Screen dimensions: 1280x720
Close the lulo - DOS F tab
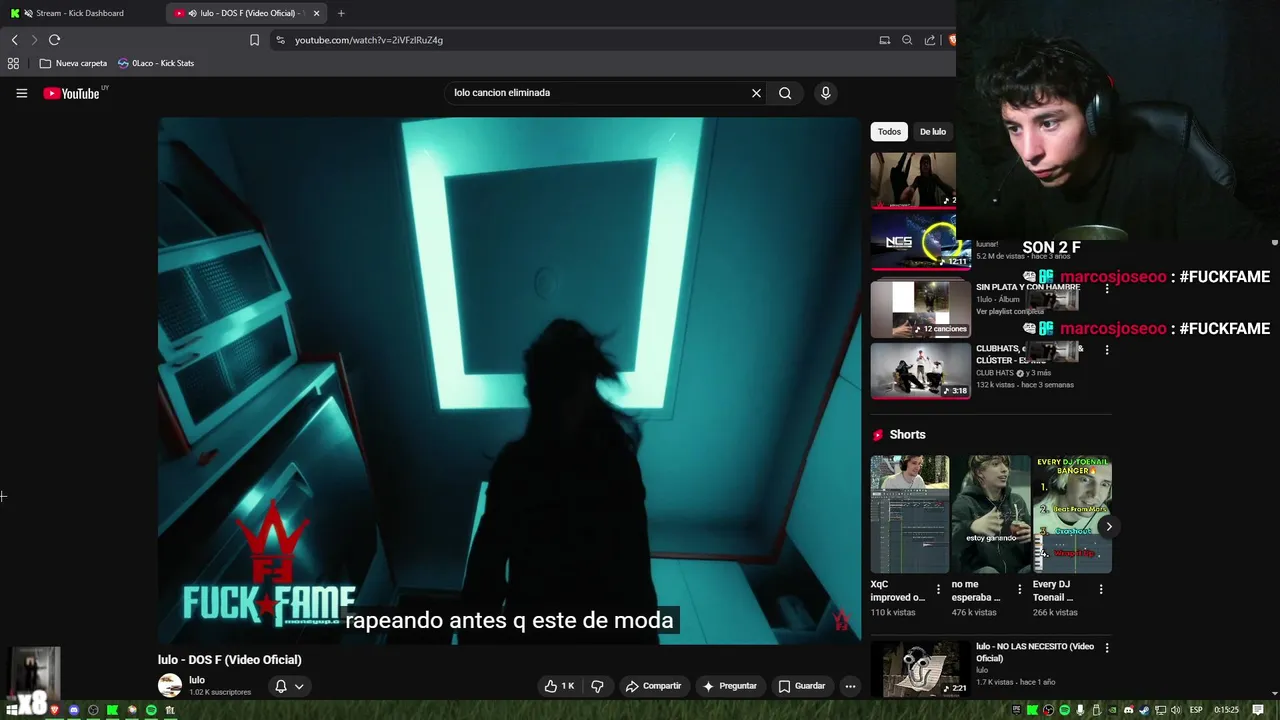[x=317, y=13]
